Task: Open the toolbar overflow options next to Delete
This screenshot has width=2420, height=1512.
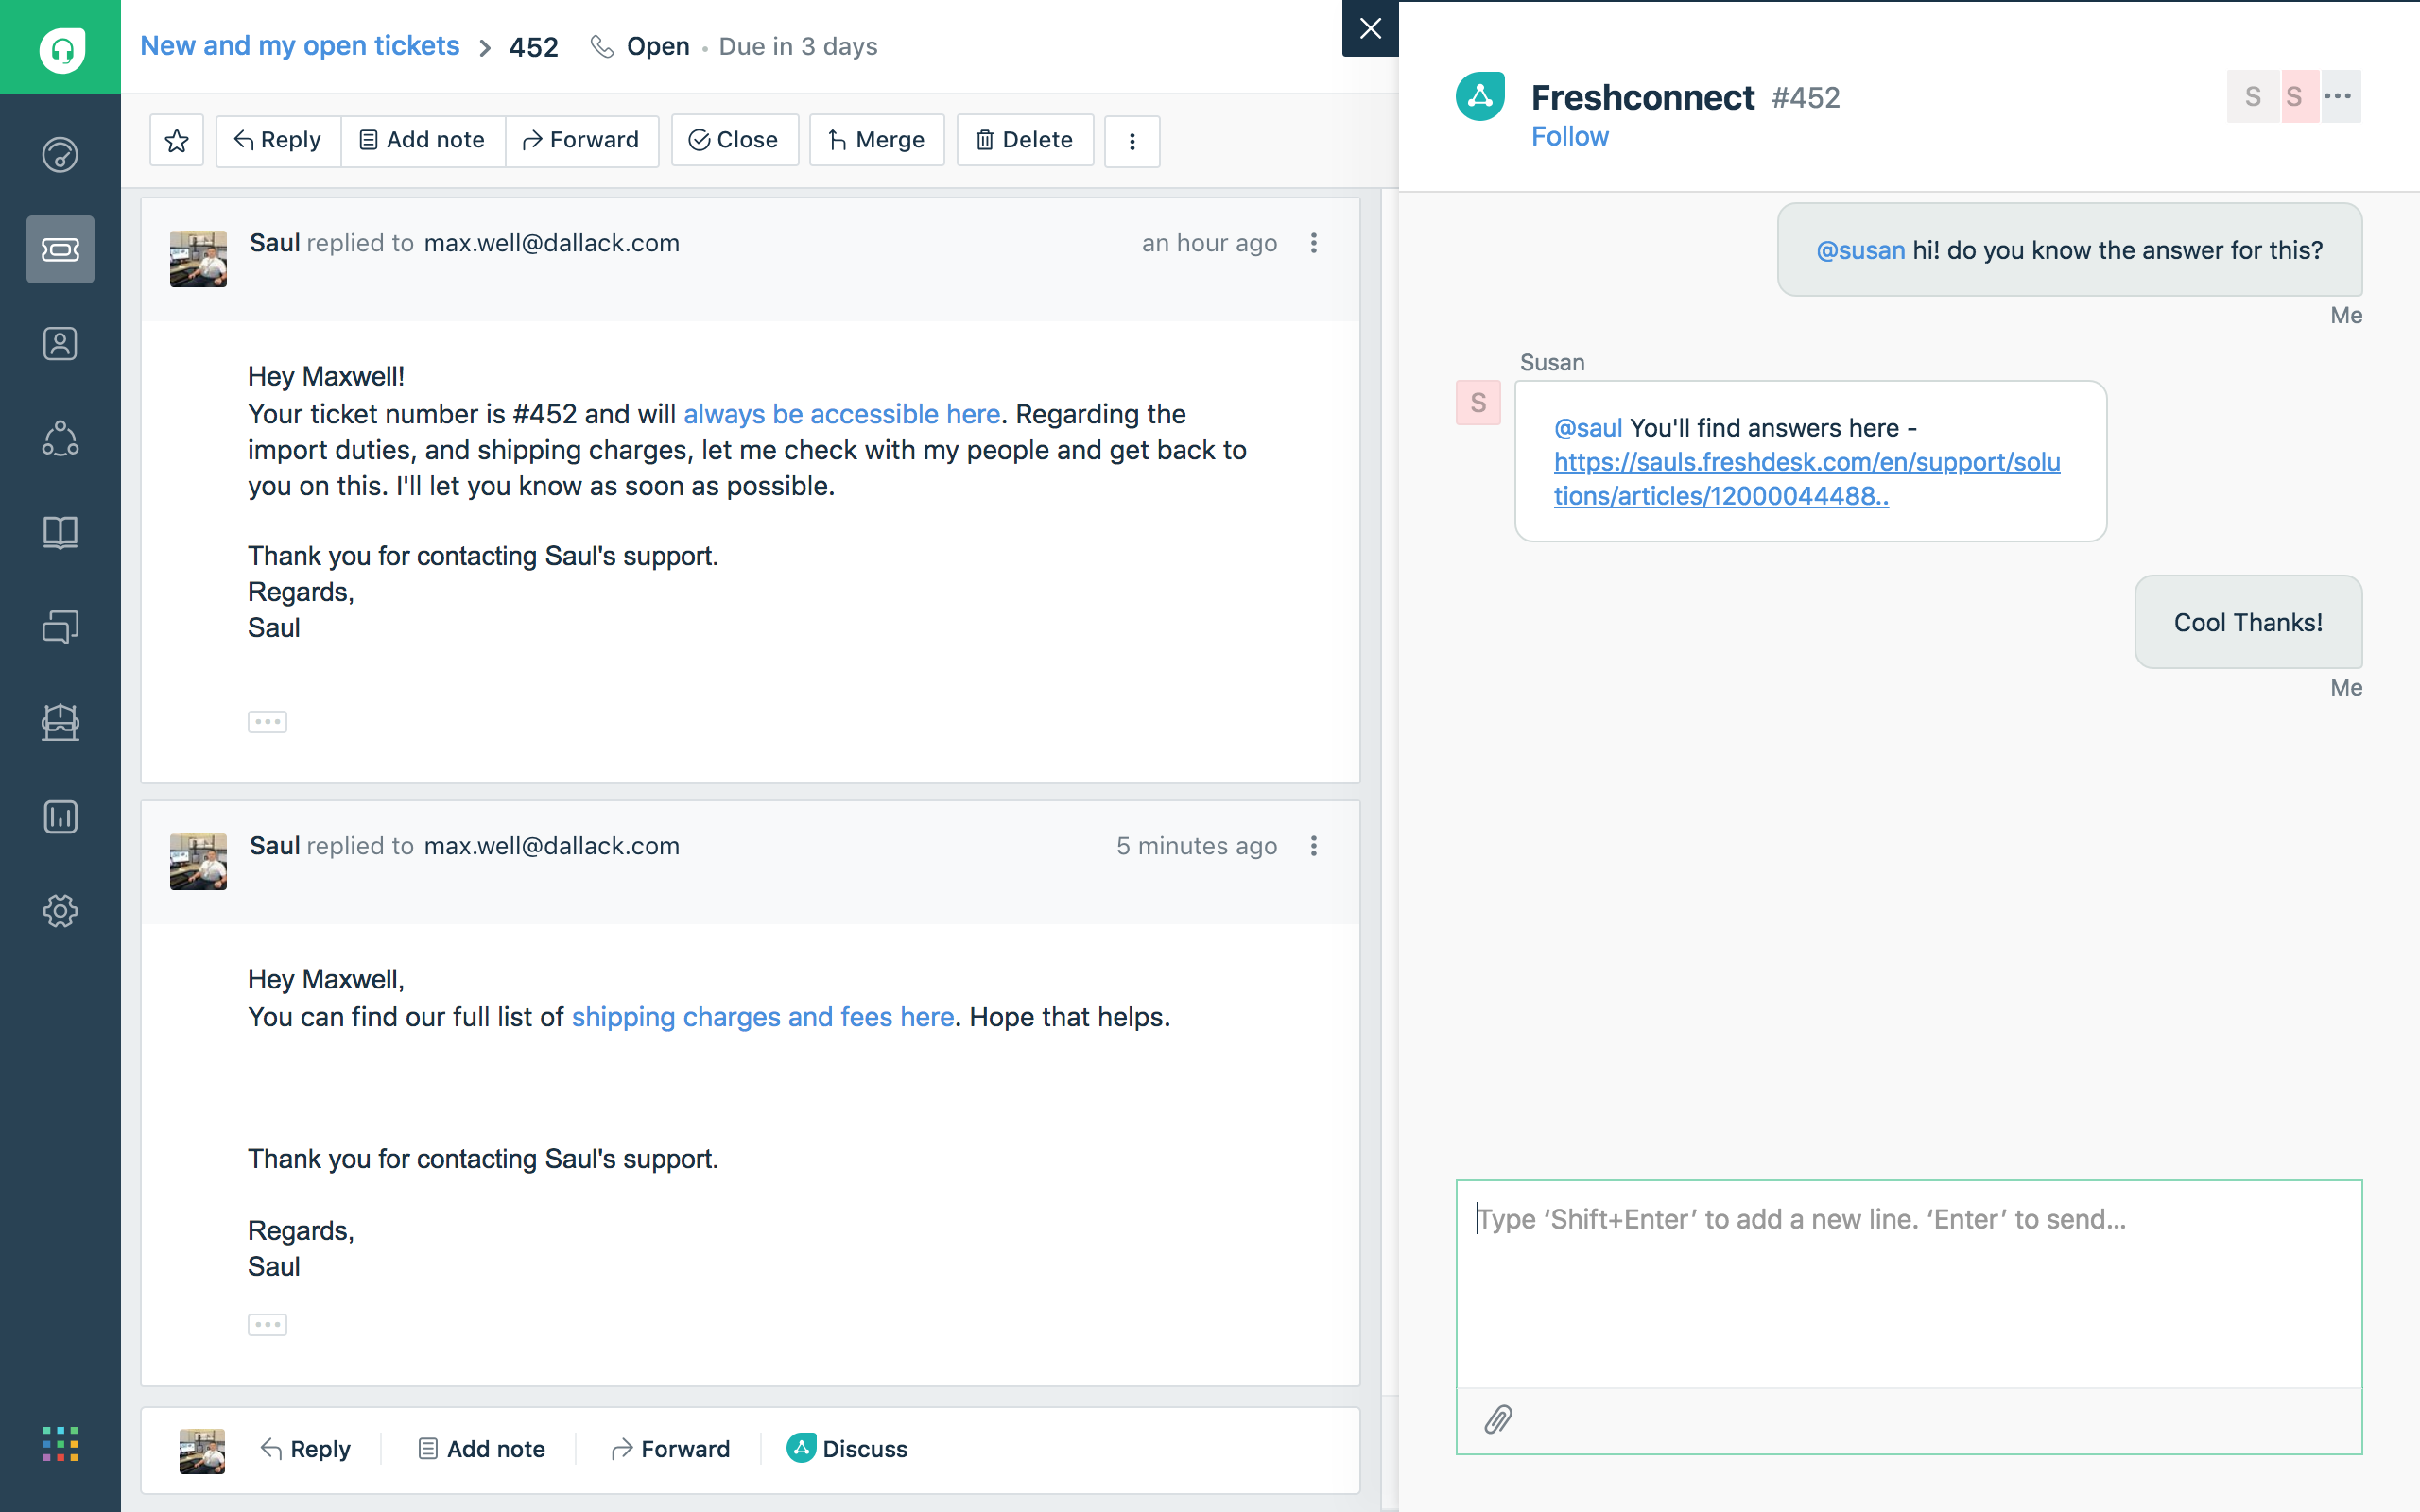Action: [1131, 141]
